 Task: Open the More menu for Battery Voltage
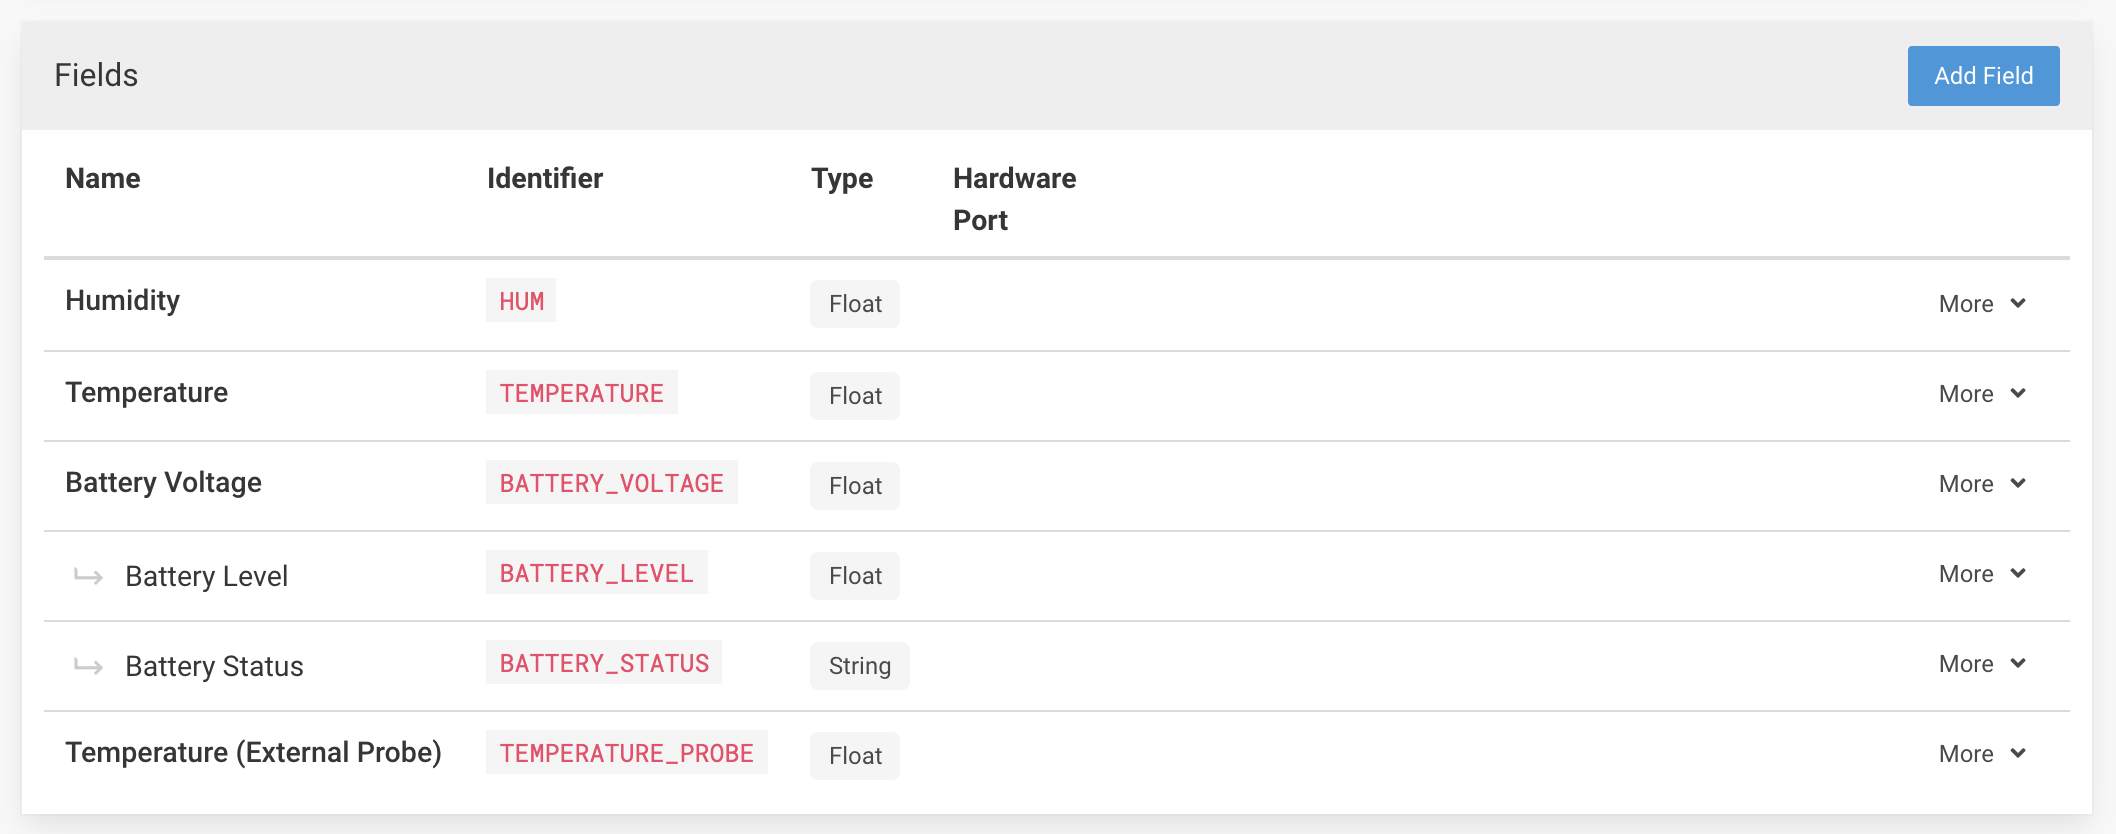(1982, 484)
